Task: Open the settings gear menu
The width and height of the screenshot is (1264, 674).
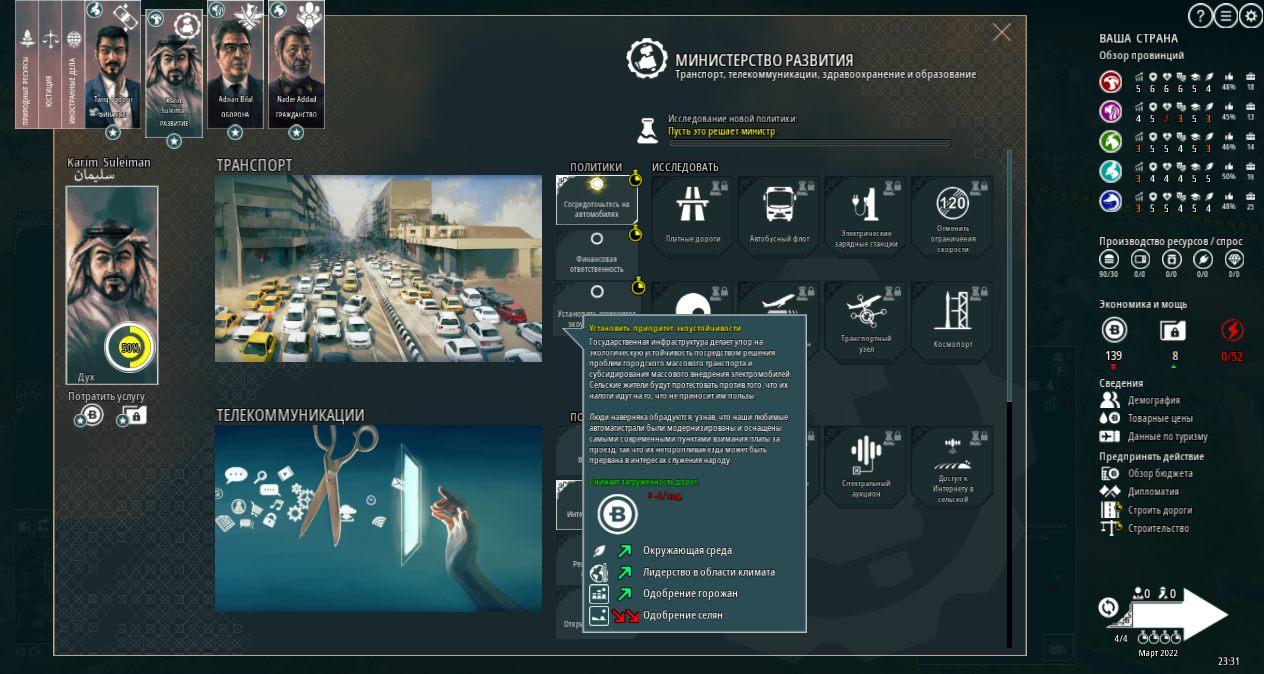Action: point(1249,16)
